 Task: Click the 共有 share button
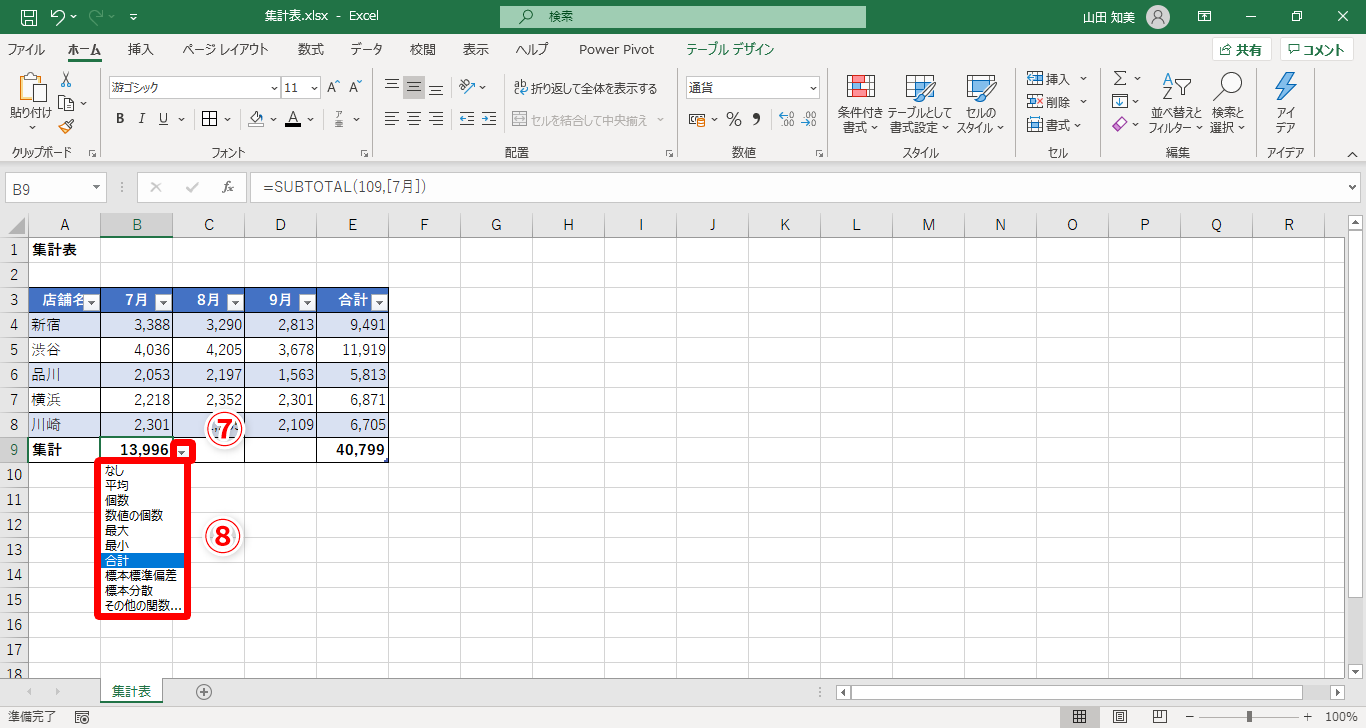coord(1242,50)
